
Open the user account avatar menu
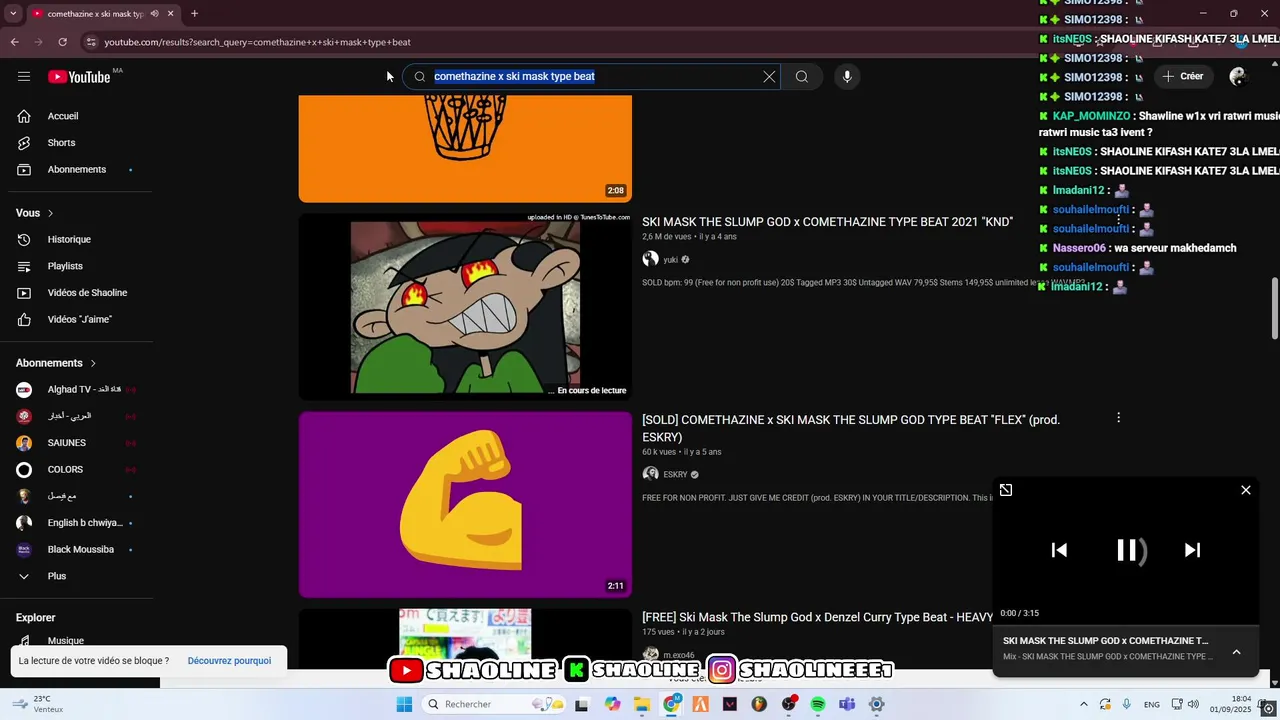click(1238, 77)
